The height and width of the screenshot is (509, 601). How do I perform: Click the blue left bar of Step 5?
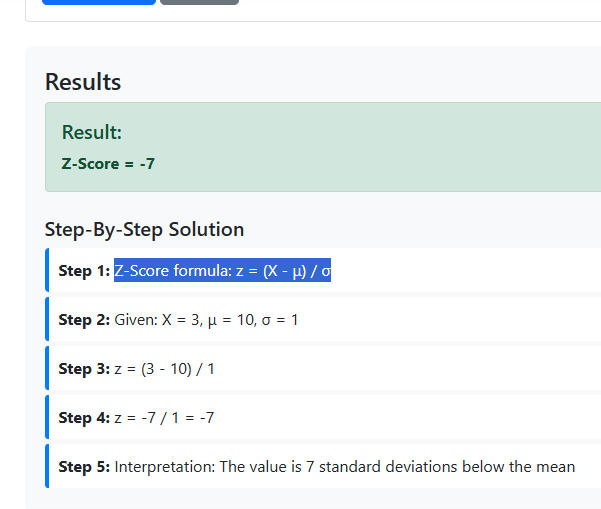pos(47,467)
